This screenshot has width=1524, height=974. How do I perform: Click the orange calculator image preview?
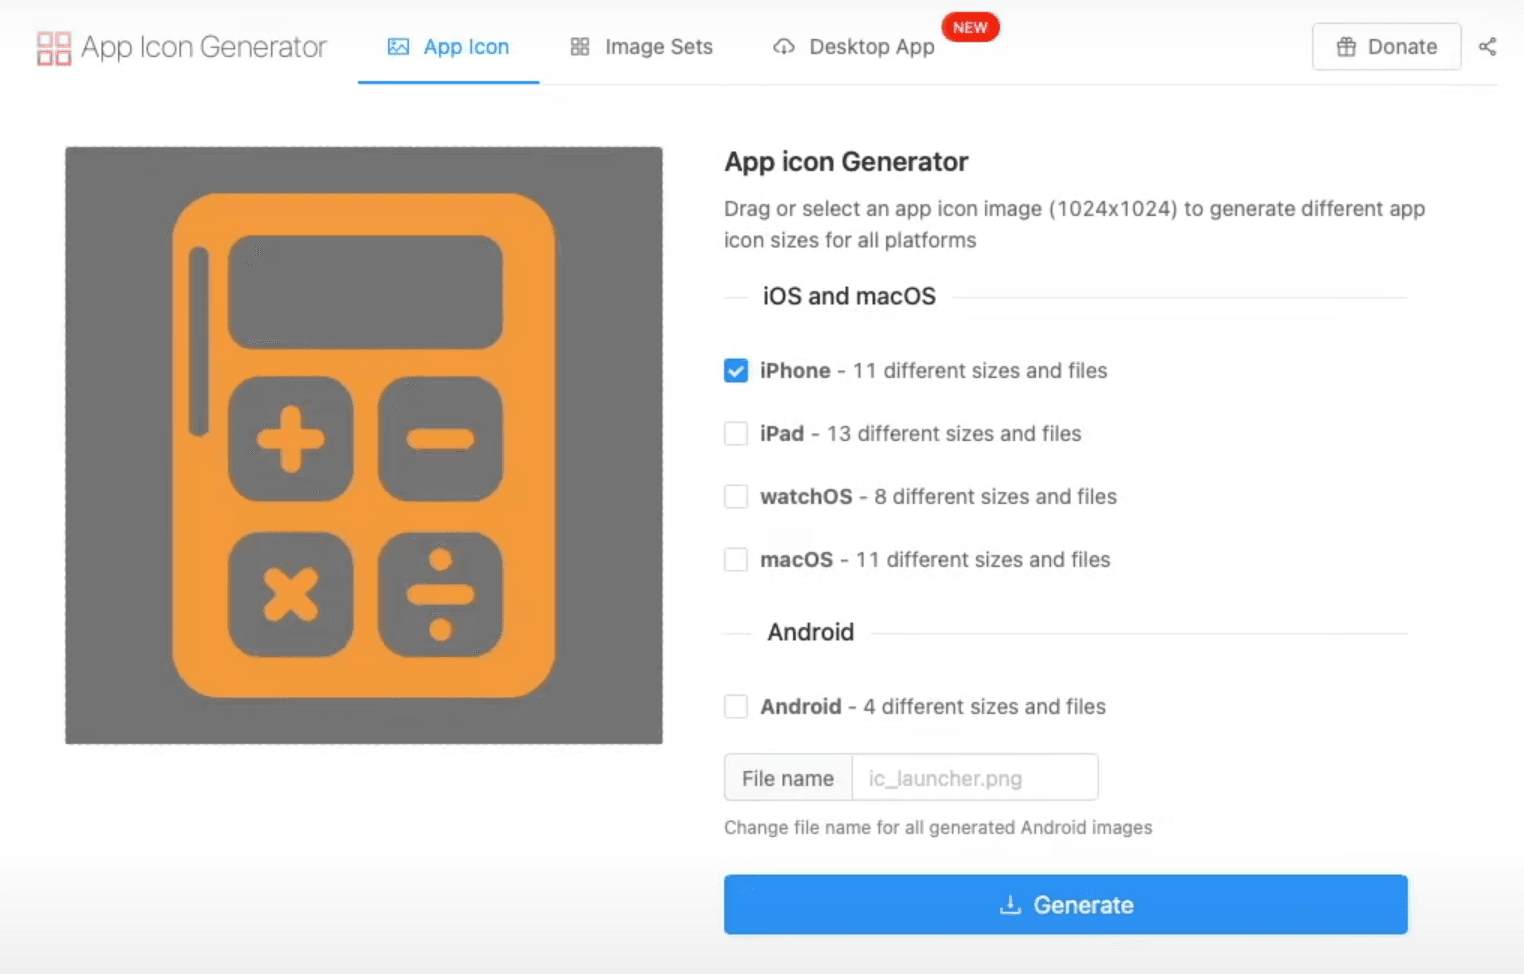click(364, 445)
